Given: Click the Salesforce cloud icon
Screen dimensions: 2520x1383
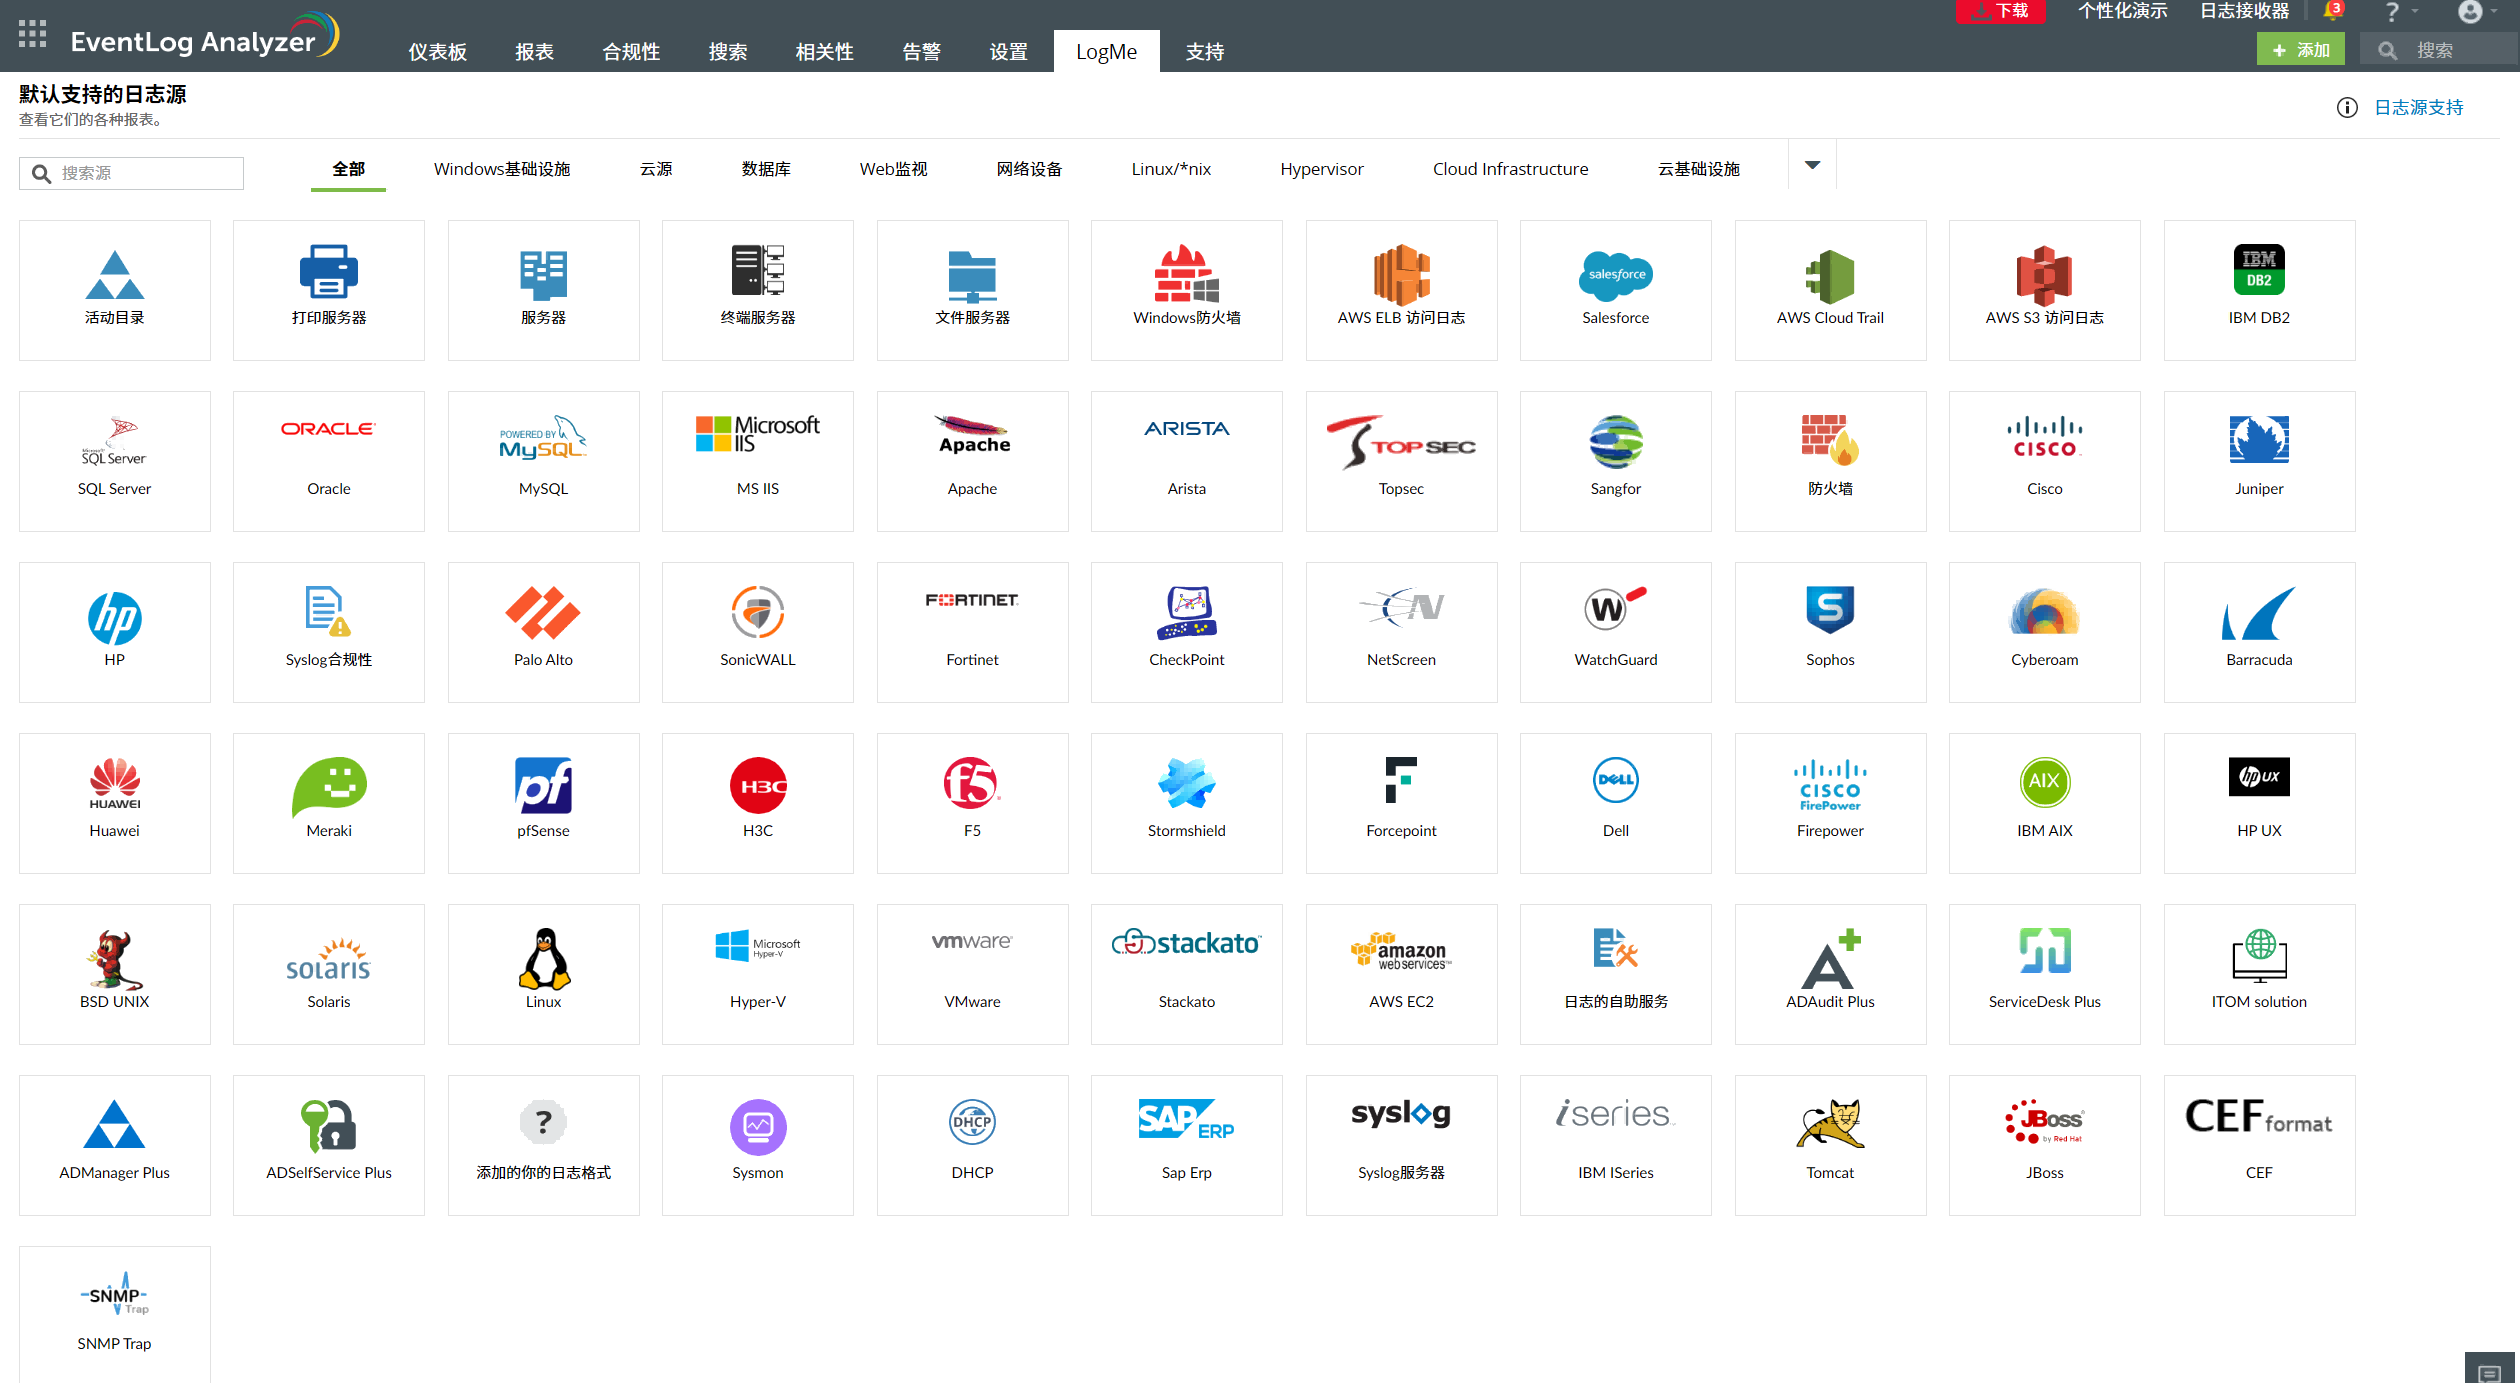Looking at the screenshot, I should (1615, 274).
